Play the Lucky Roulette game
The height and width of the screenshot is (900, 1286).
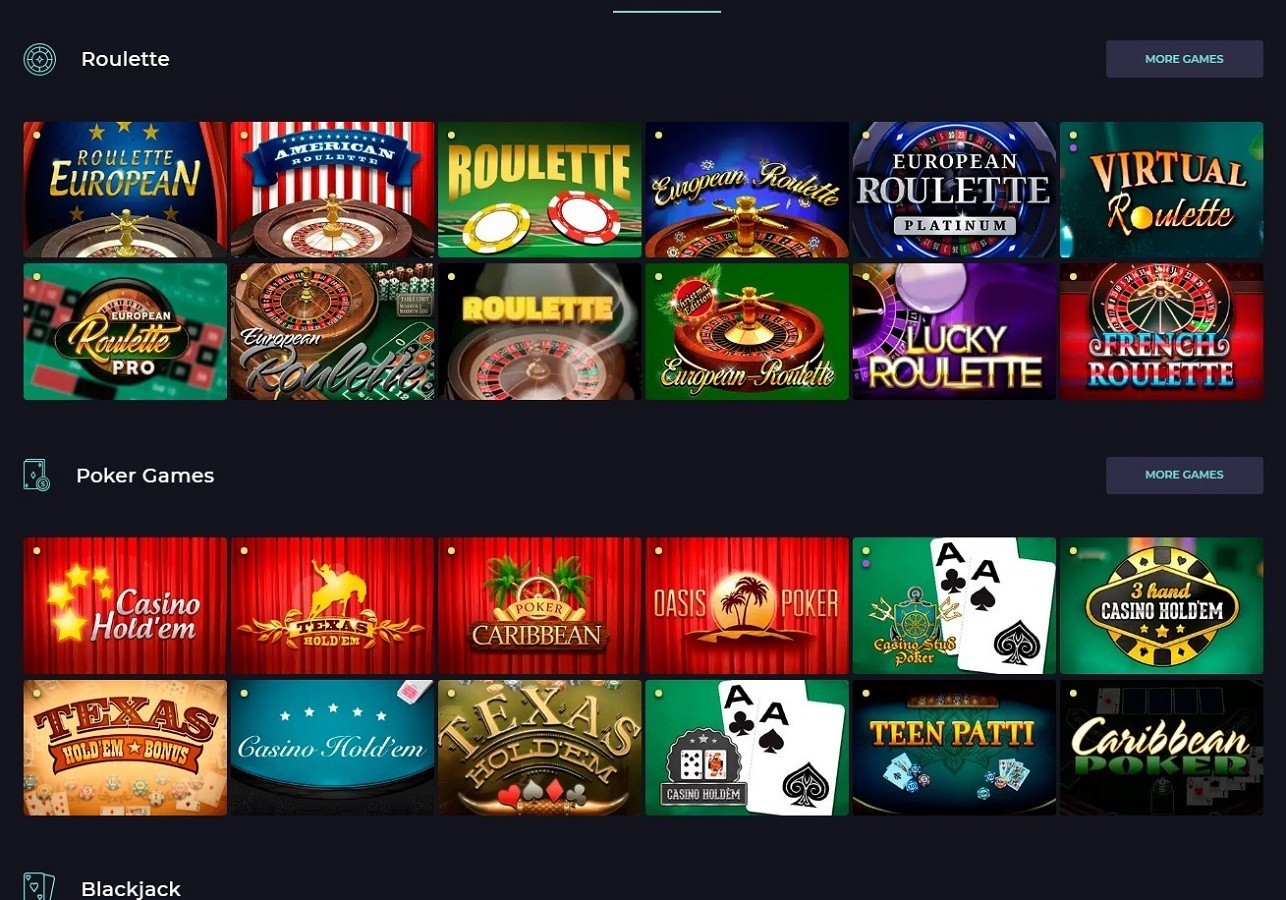[954, 331]
